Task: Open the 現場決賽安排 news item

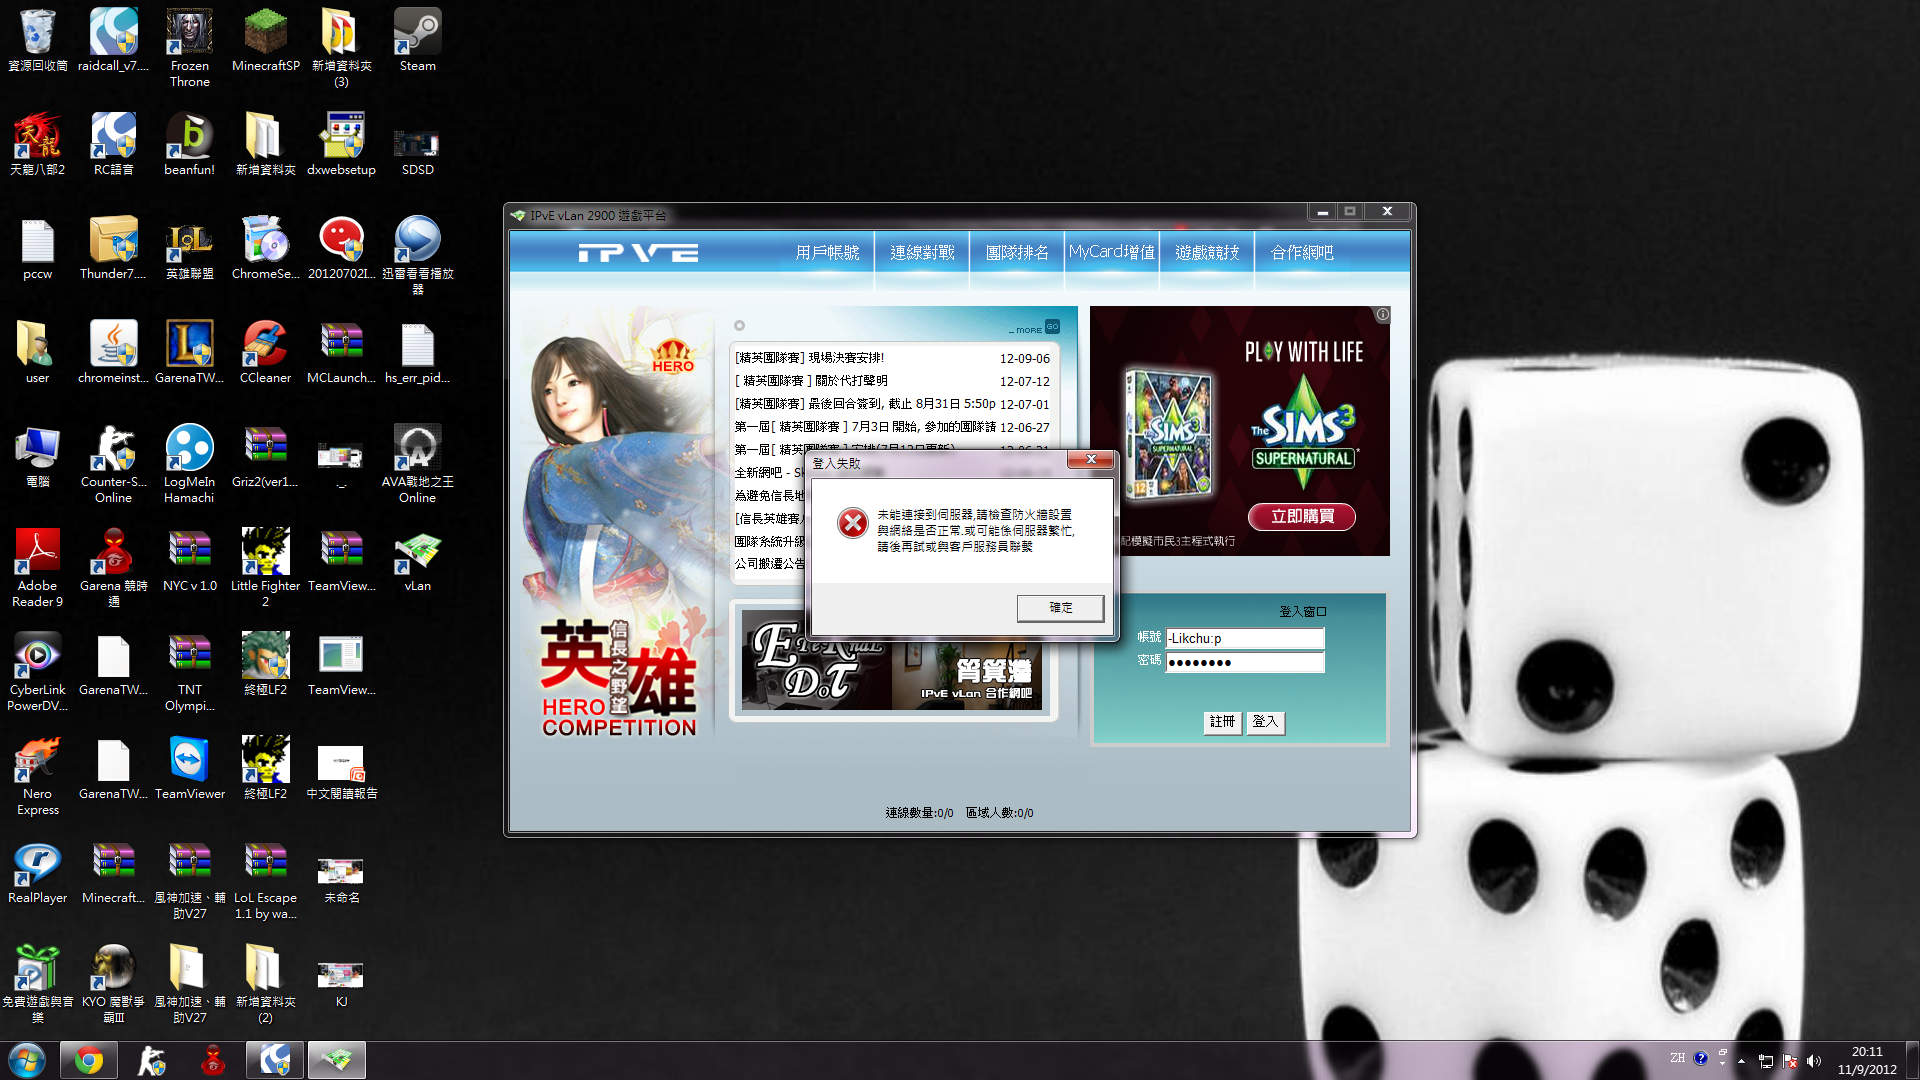Action: 810,358
